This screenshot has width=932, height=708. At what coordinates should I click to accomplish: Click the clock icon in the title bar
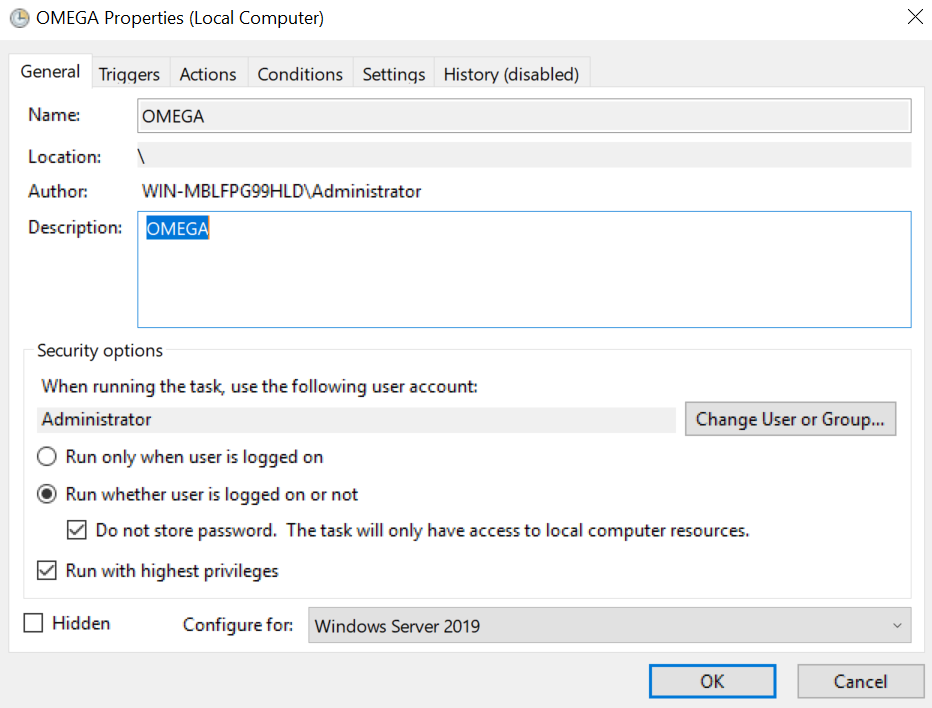pos(22,18)
